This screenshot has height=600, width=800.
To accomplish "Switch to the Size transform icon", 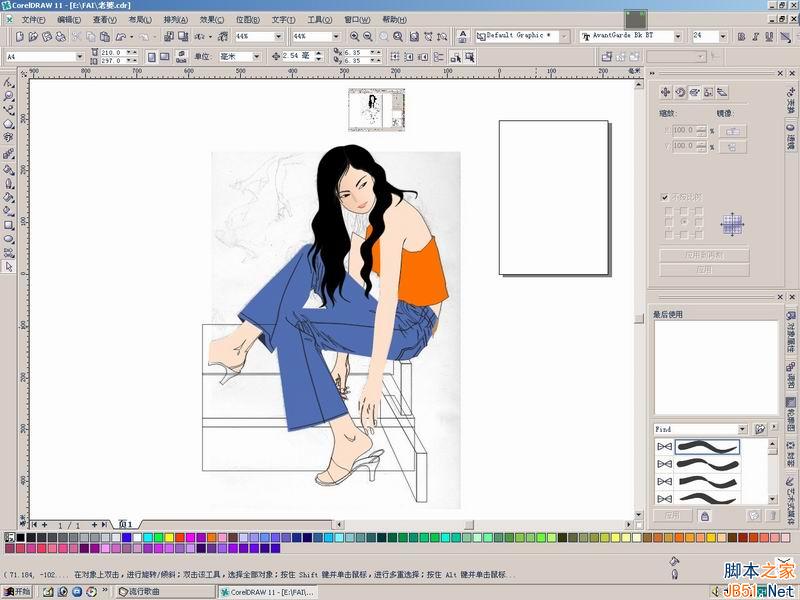I will click(708, 92).
